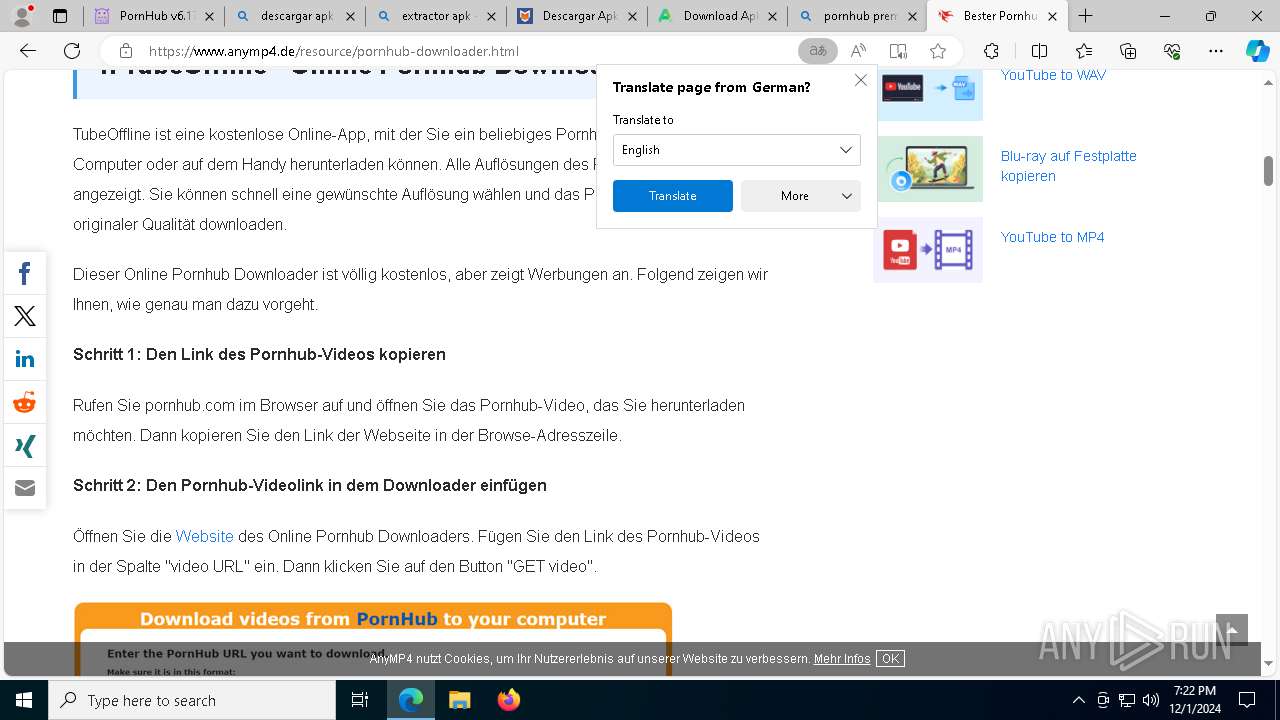This screenshot has width=1280, height=720.
Task: Open the Extensions puzzle icon
Action: tap(991, 51)
